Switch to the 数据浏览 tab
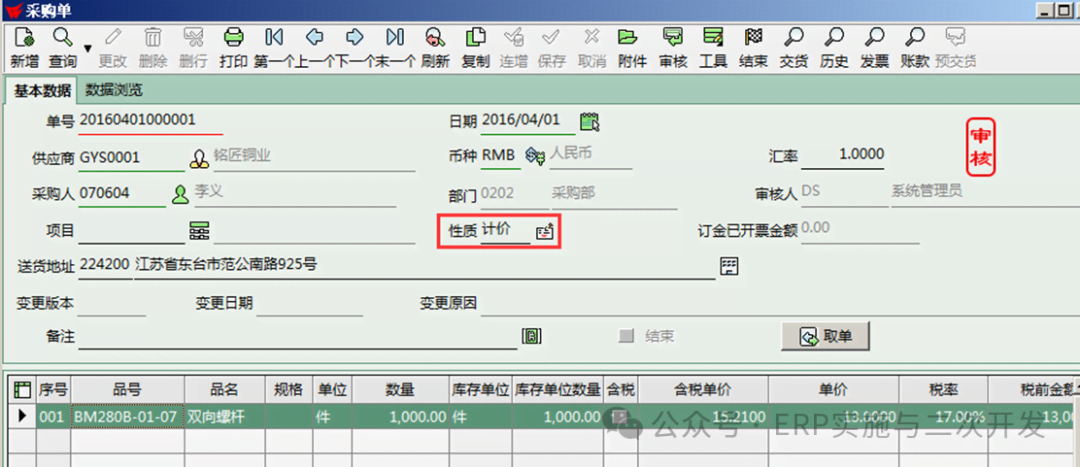 point(113,90)
